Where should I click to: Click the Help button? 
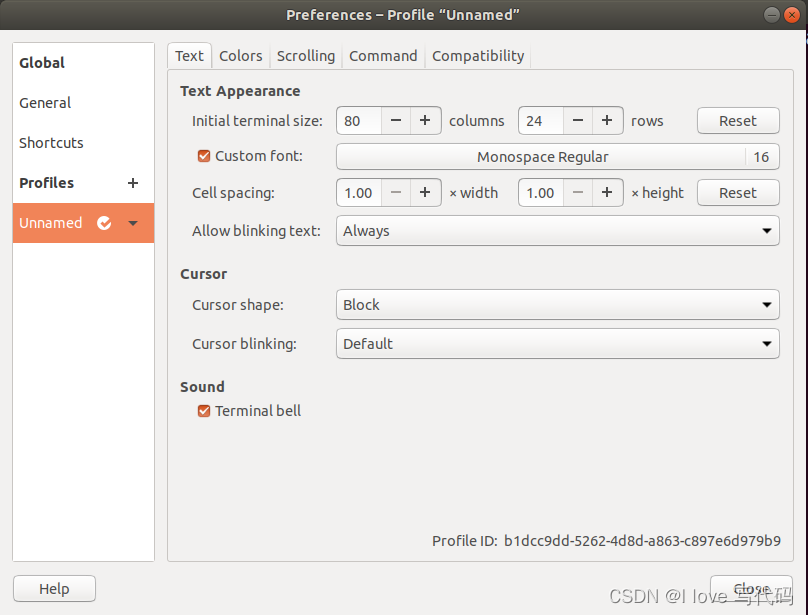(x=55, y=589)
